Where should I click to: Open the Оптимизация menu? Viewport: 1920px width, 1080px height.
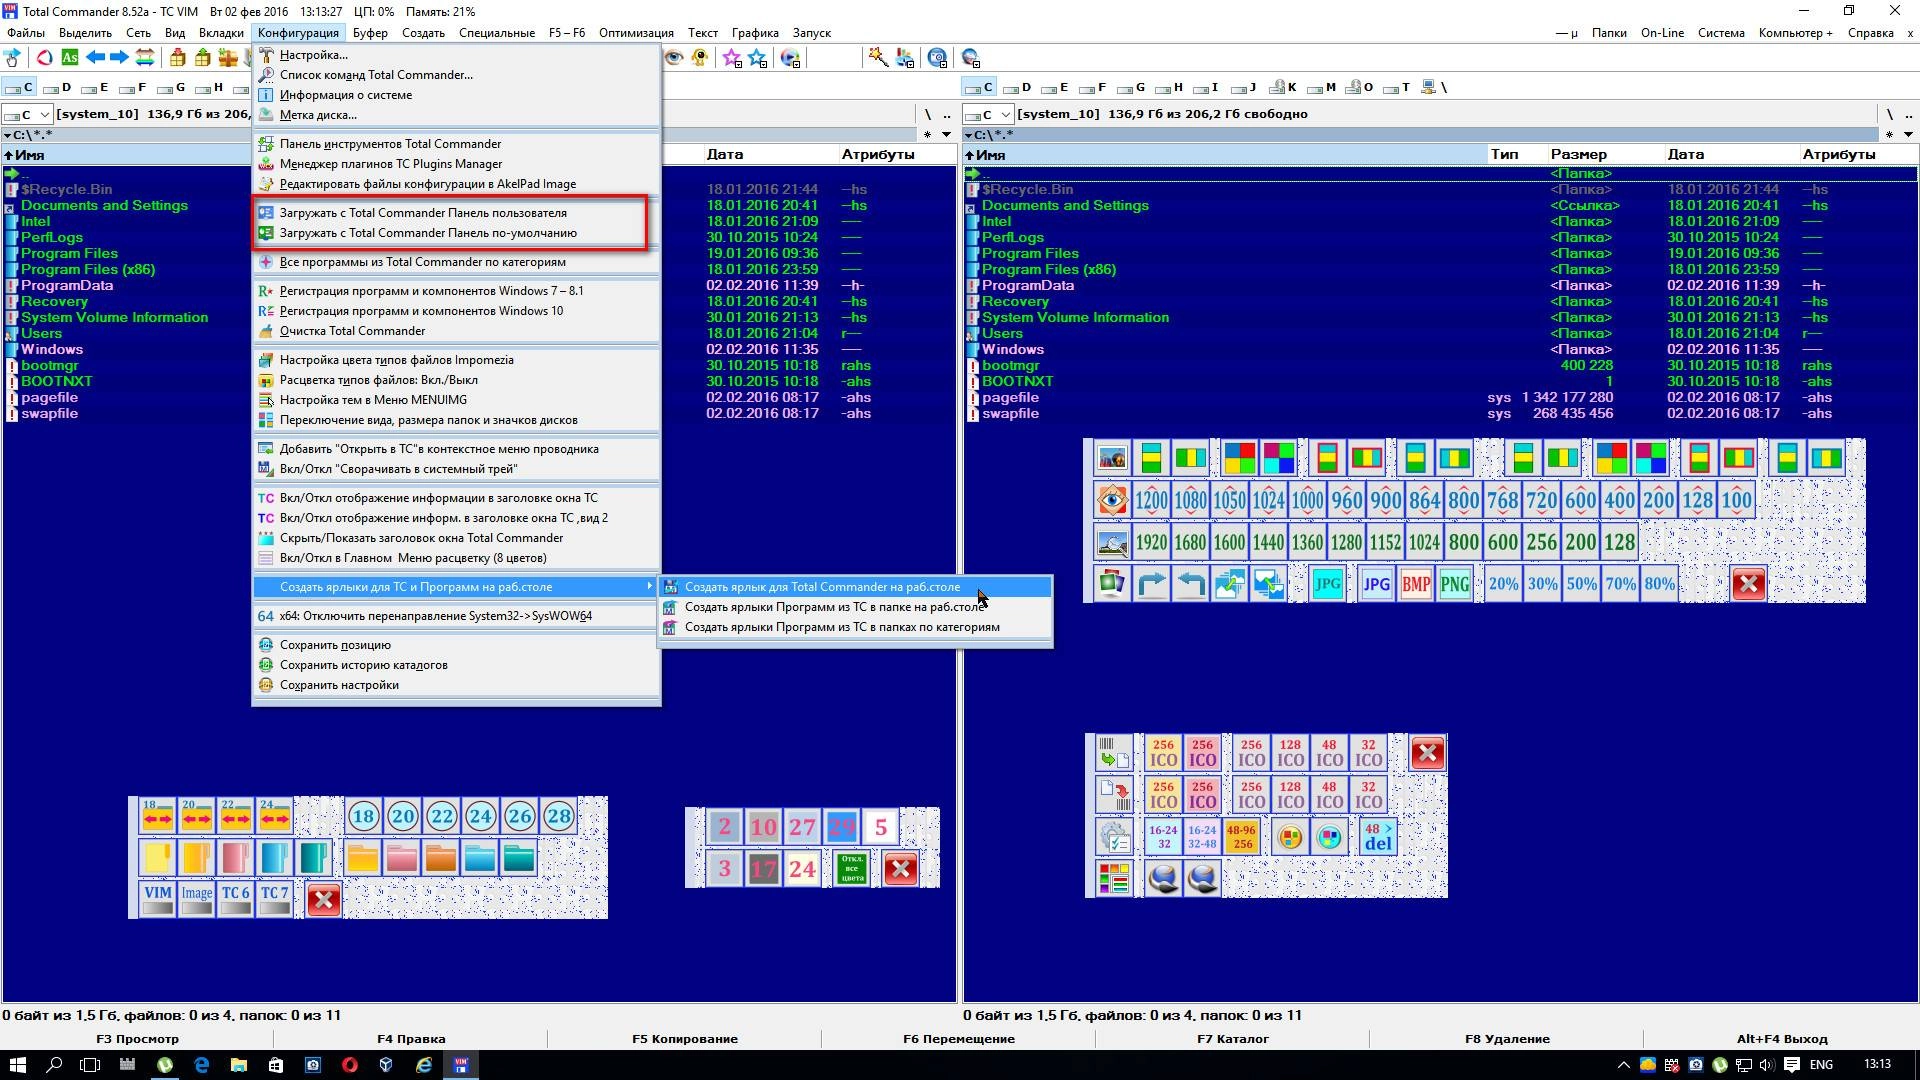click(x=636, y=33)
